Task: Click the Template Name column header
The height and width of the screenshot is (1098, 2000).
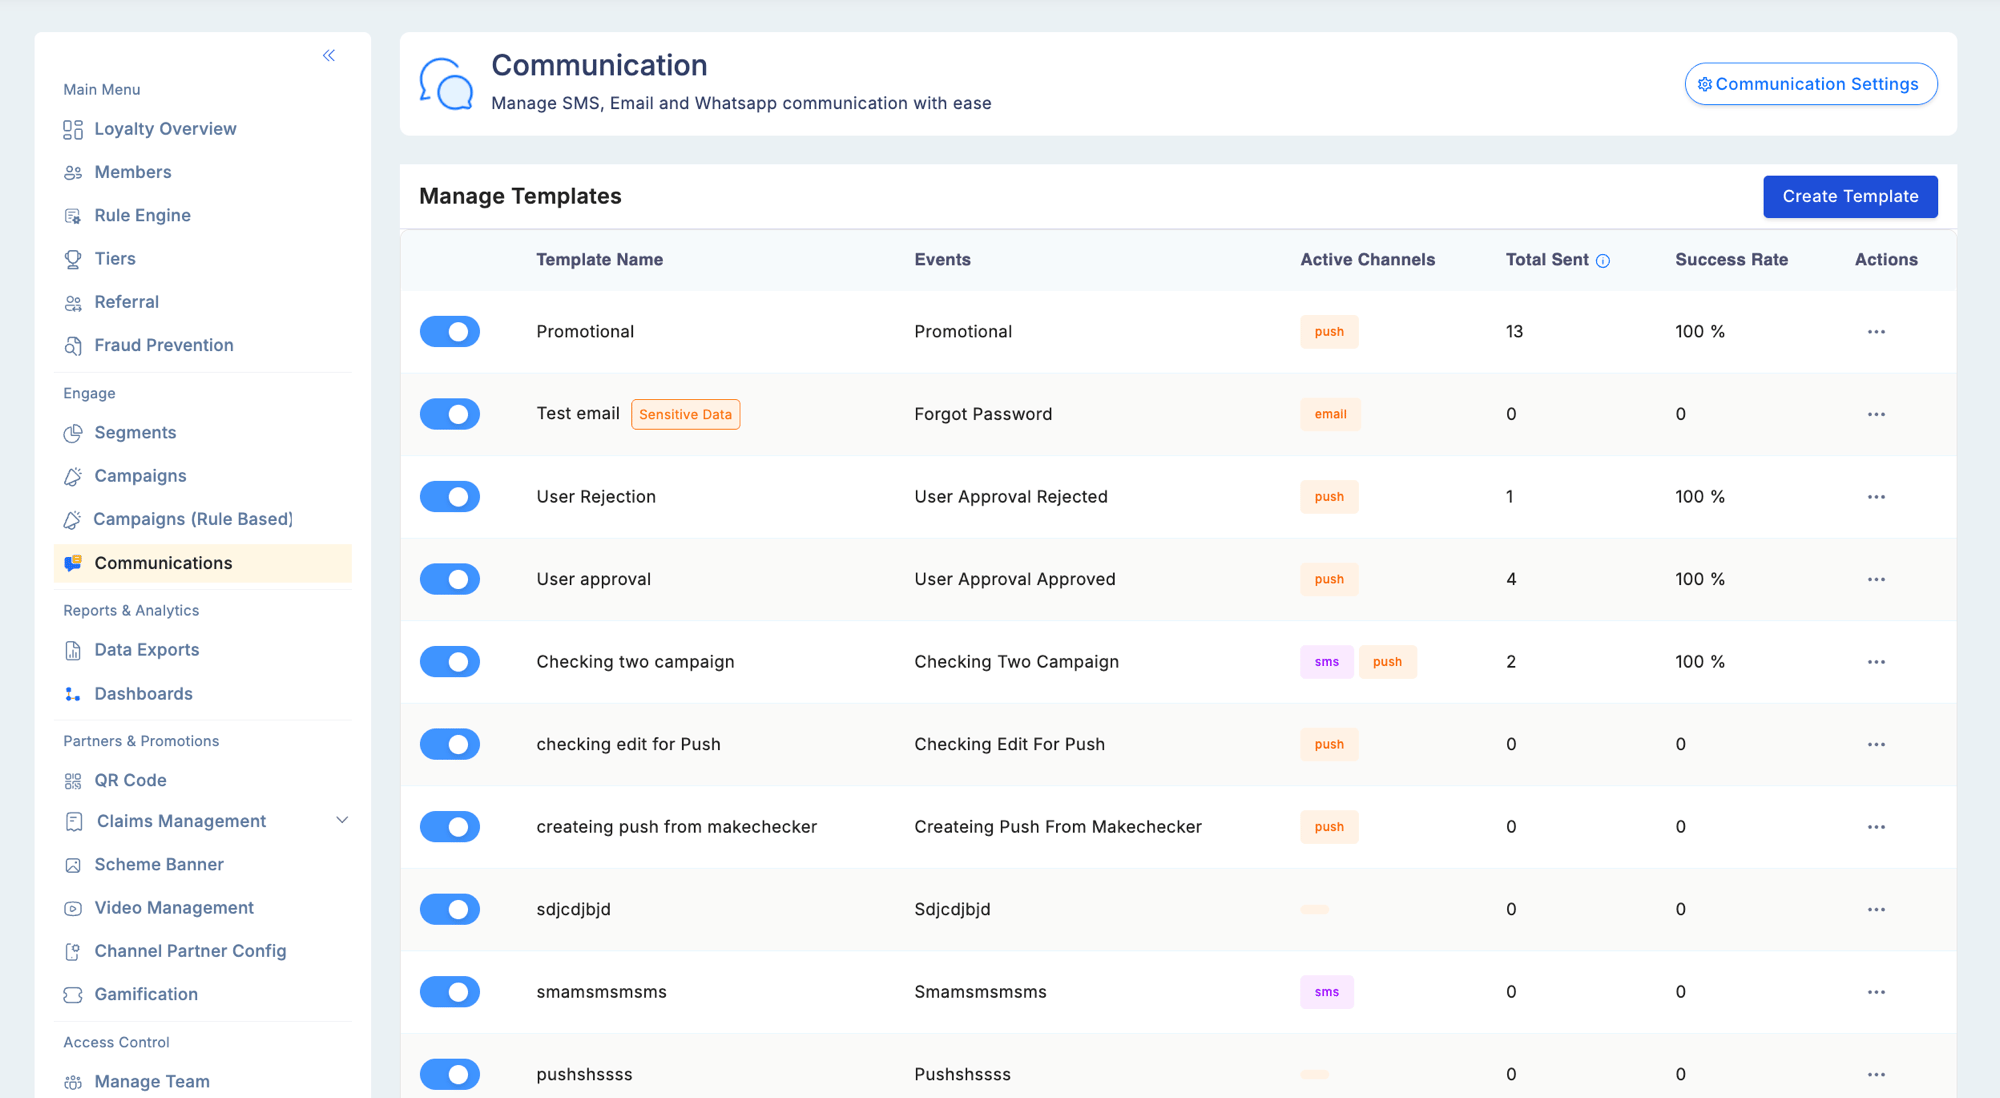Action: [x=599, y=260]
